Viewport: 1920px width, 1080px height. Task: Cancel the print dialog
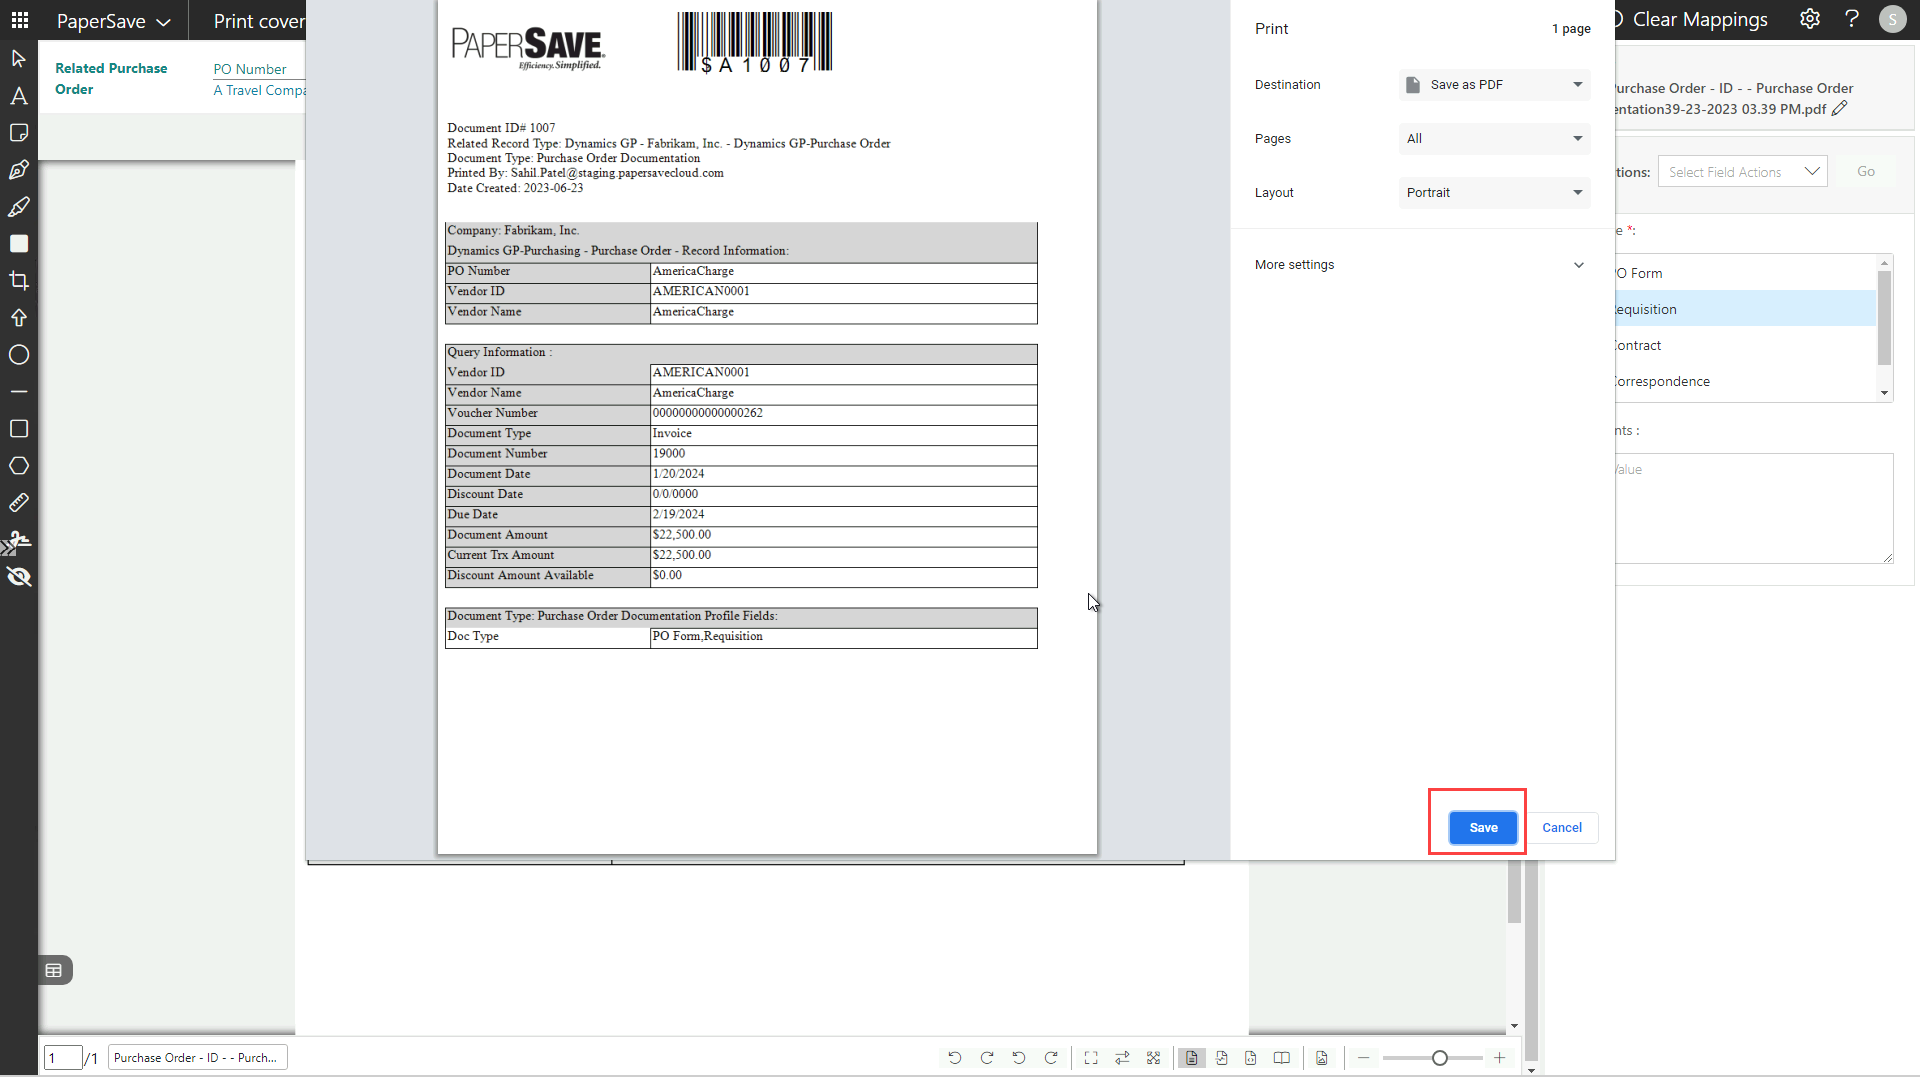pyautogui.click(x=1561, y=828)
